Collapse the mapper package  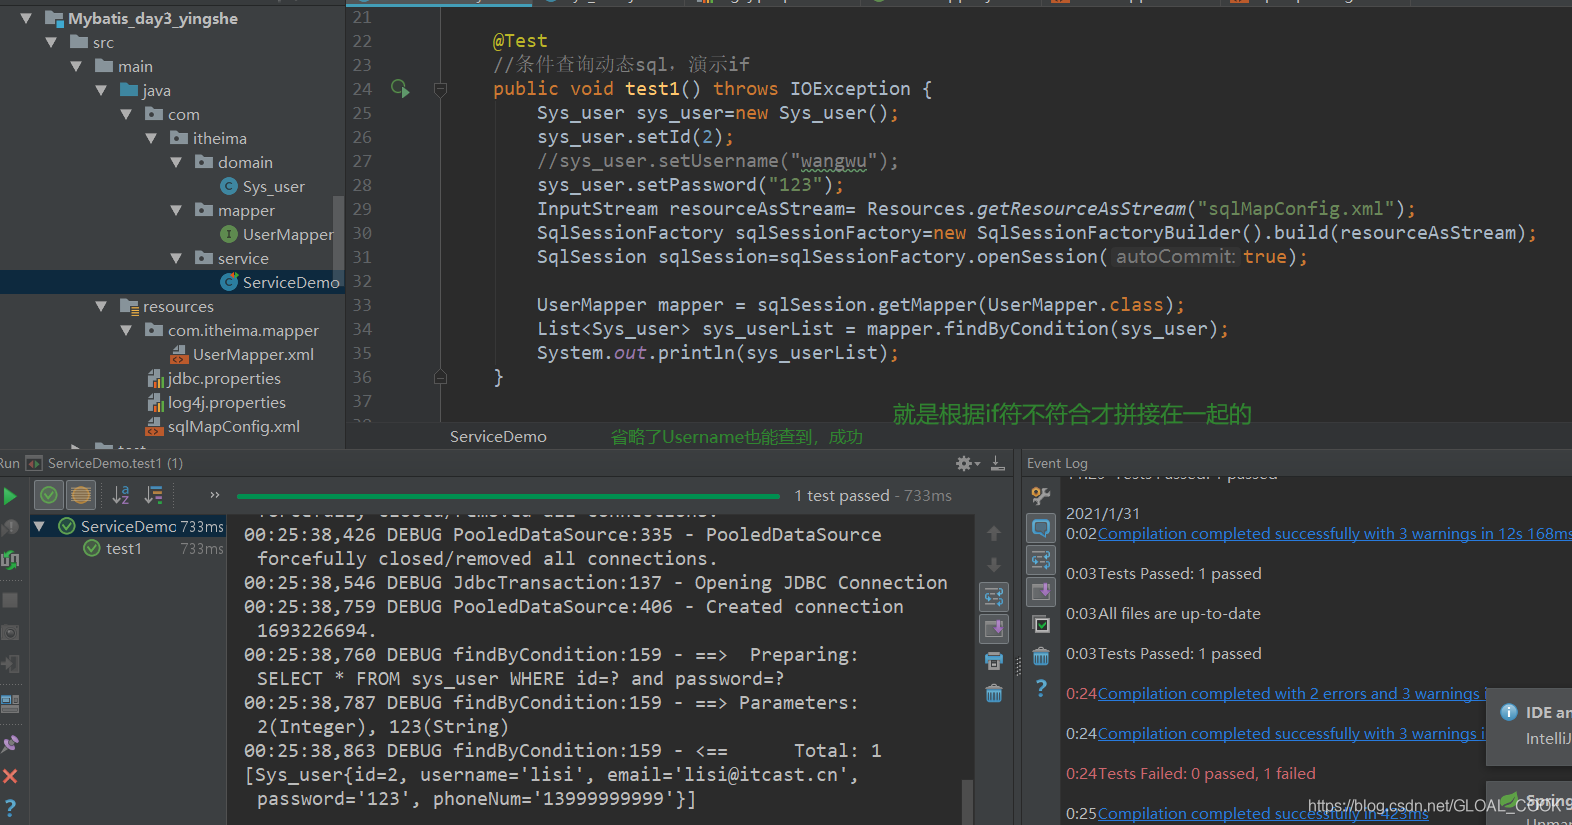point(176,210)
